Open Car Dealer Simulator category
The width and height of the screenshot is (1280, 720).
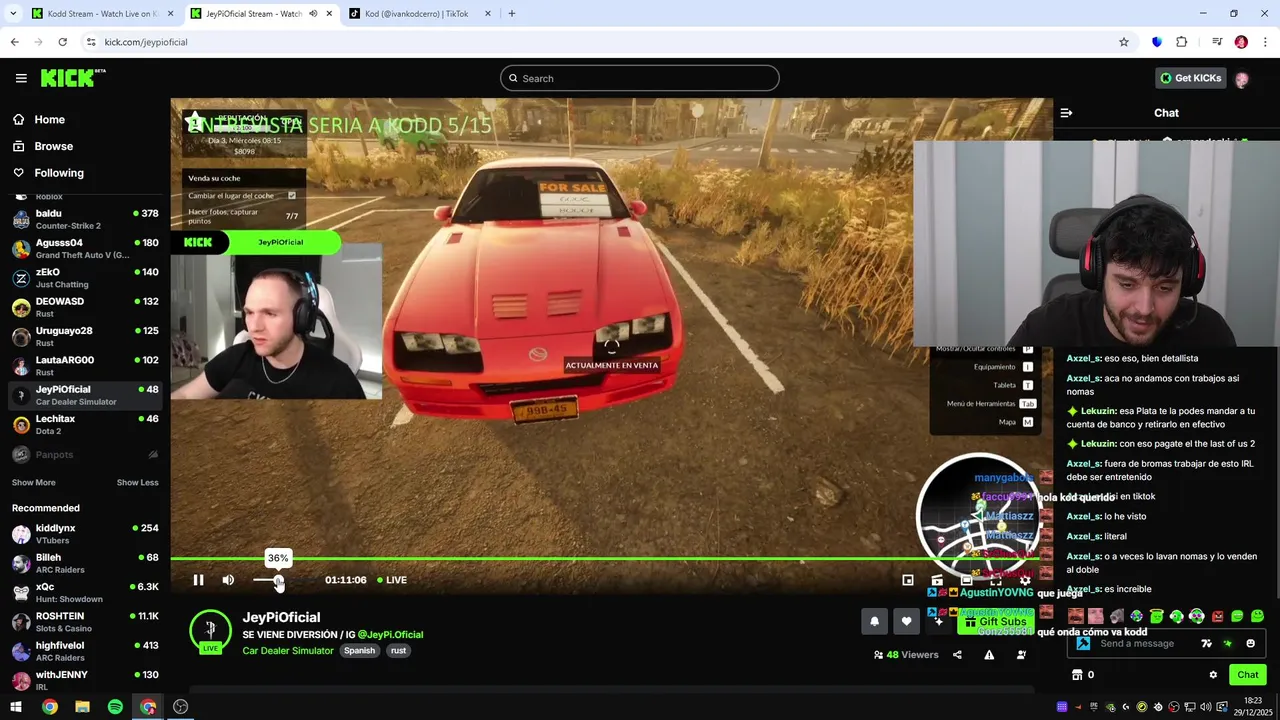pyautogui.click(x=288, y=651)
